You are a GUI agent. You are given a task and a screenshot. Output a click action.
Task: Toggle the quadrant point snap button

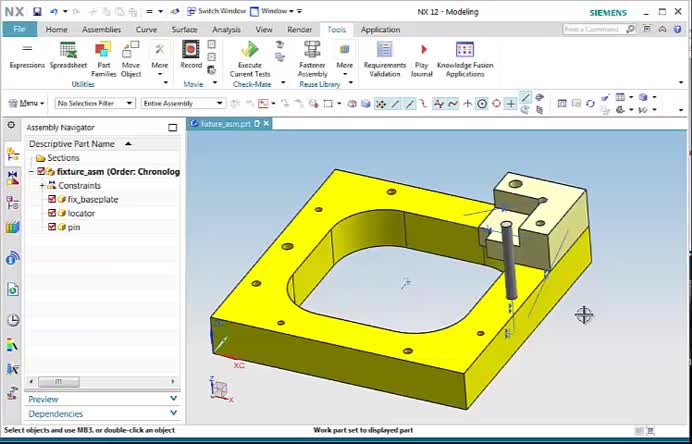pos(496,104)
